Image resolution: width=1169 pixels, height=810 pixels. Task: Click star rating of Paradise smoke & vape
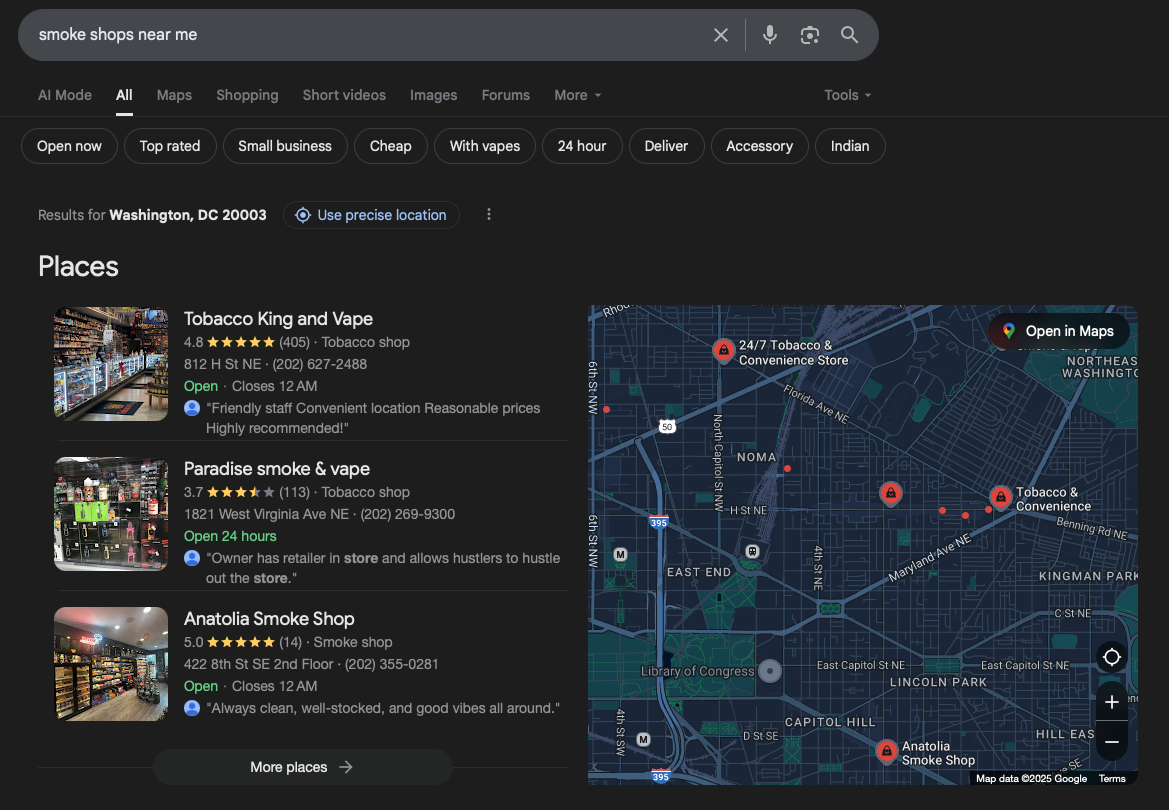click(x=241, y=492)
